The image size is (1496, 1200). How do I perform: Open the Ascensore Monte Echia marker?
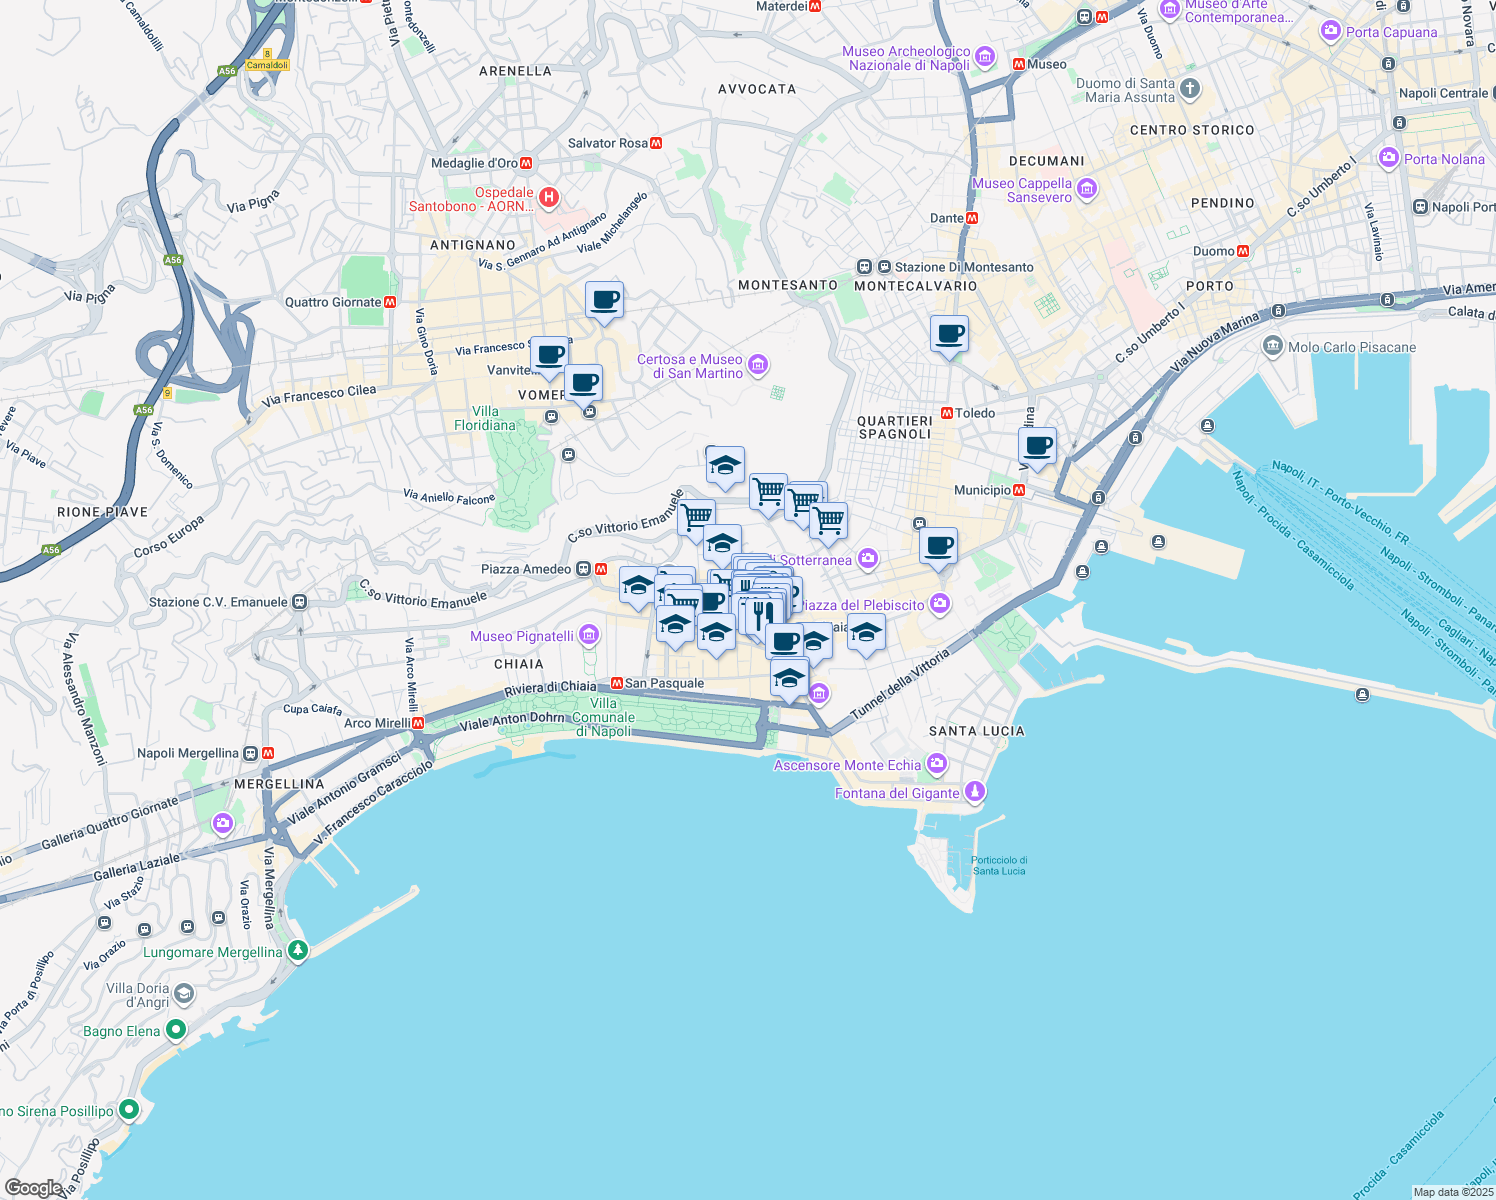pyautogui.click(x=936, y=763)
